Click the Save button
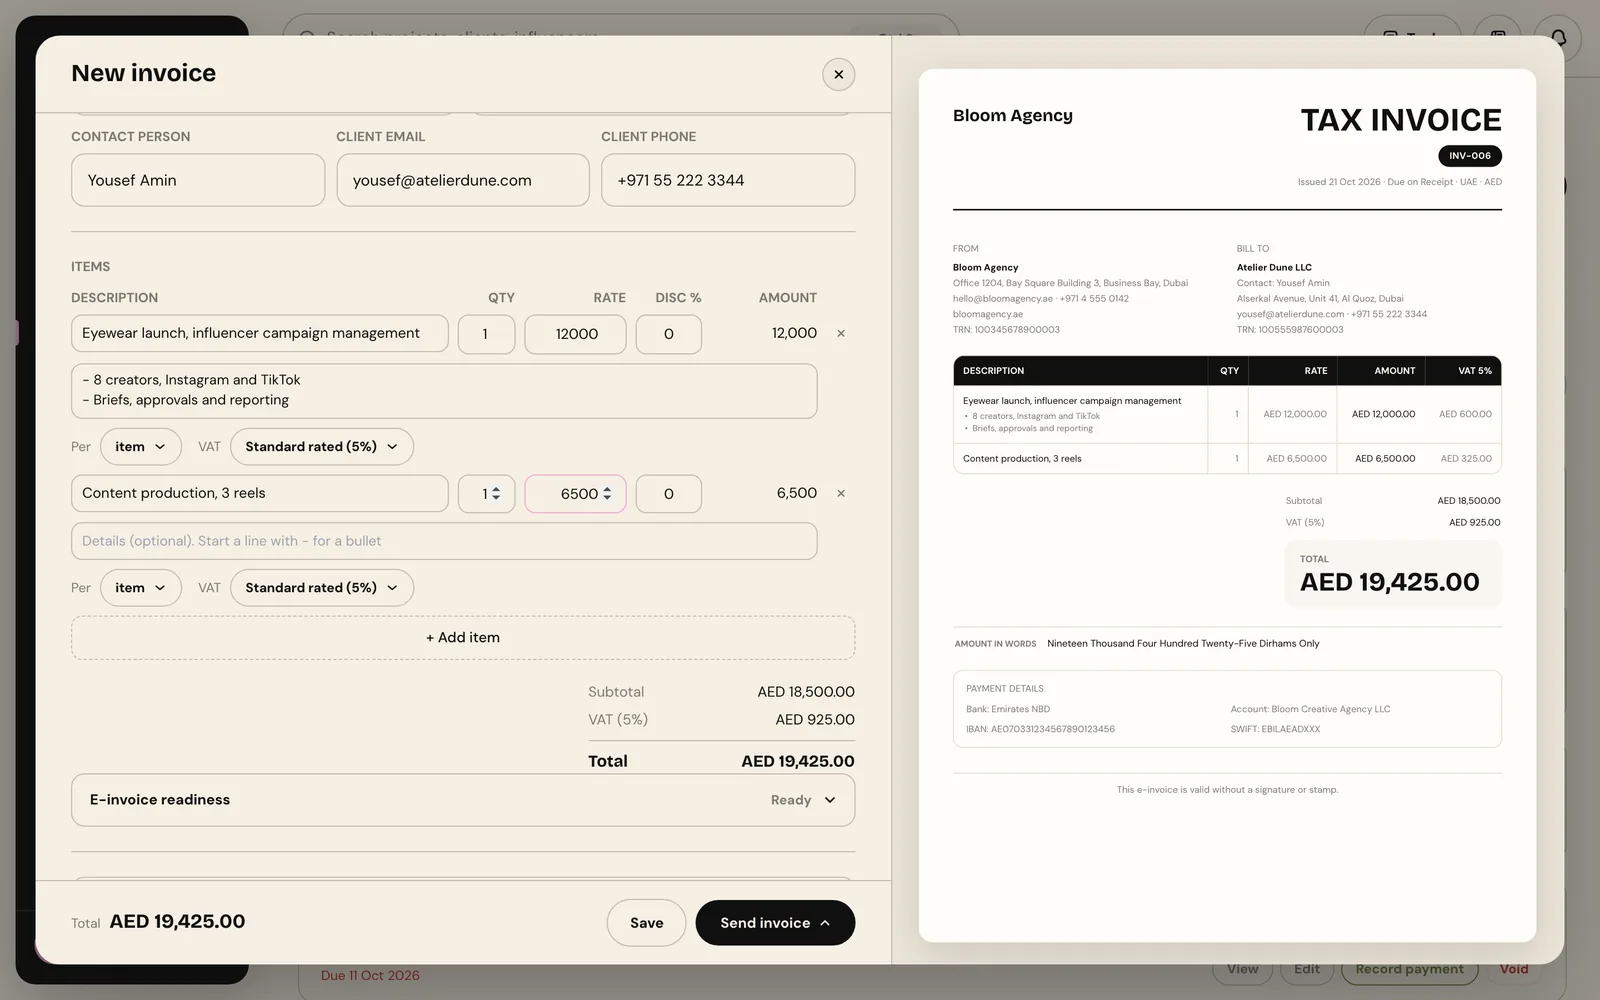1600x1000 pixels. pyautogui.click(x=646, y=923)
